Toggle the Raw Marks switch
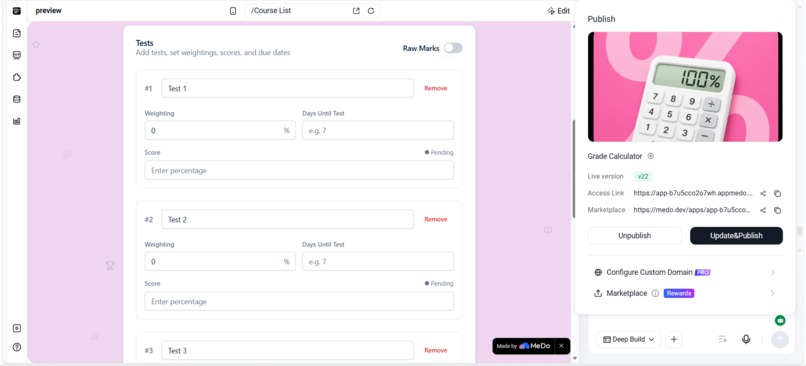806x366 pixels. tap(453, 48)
